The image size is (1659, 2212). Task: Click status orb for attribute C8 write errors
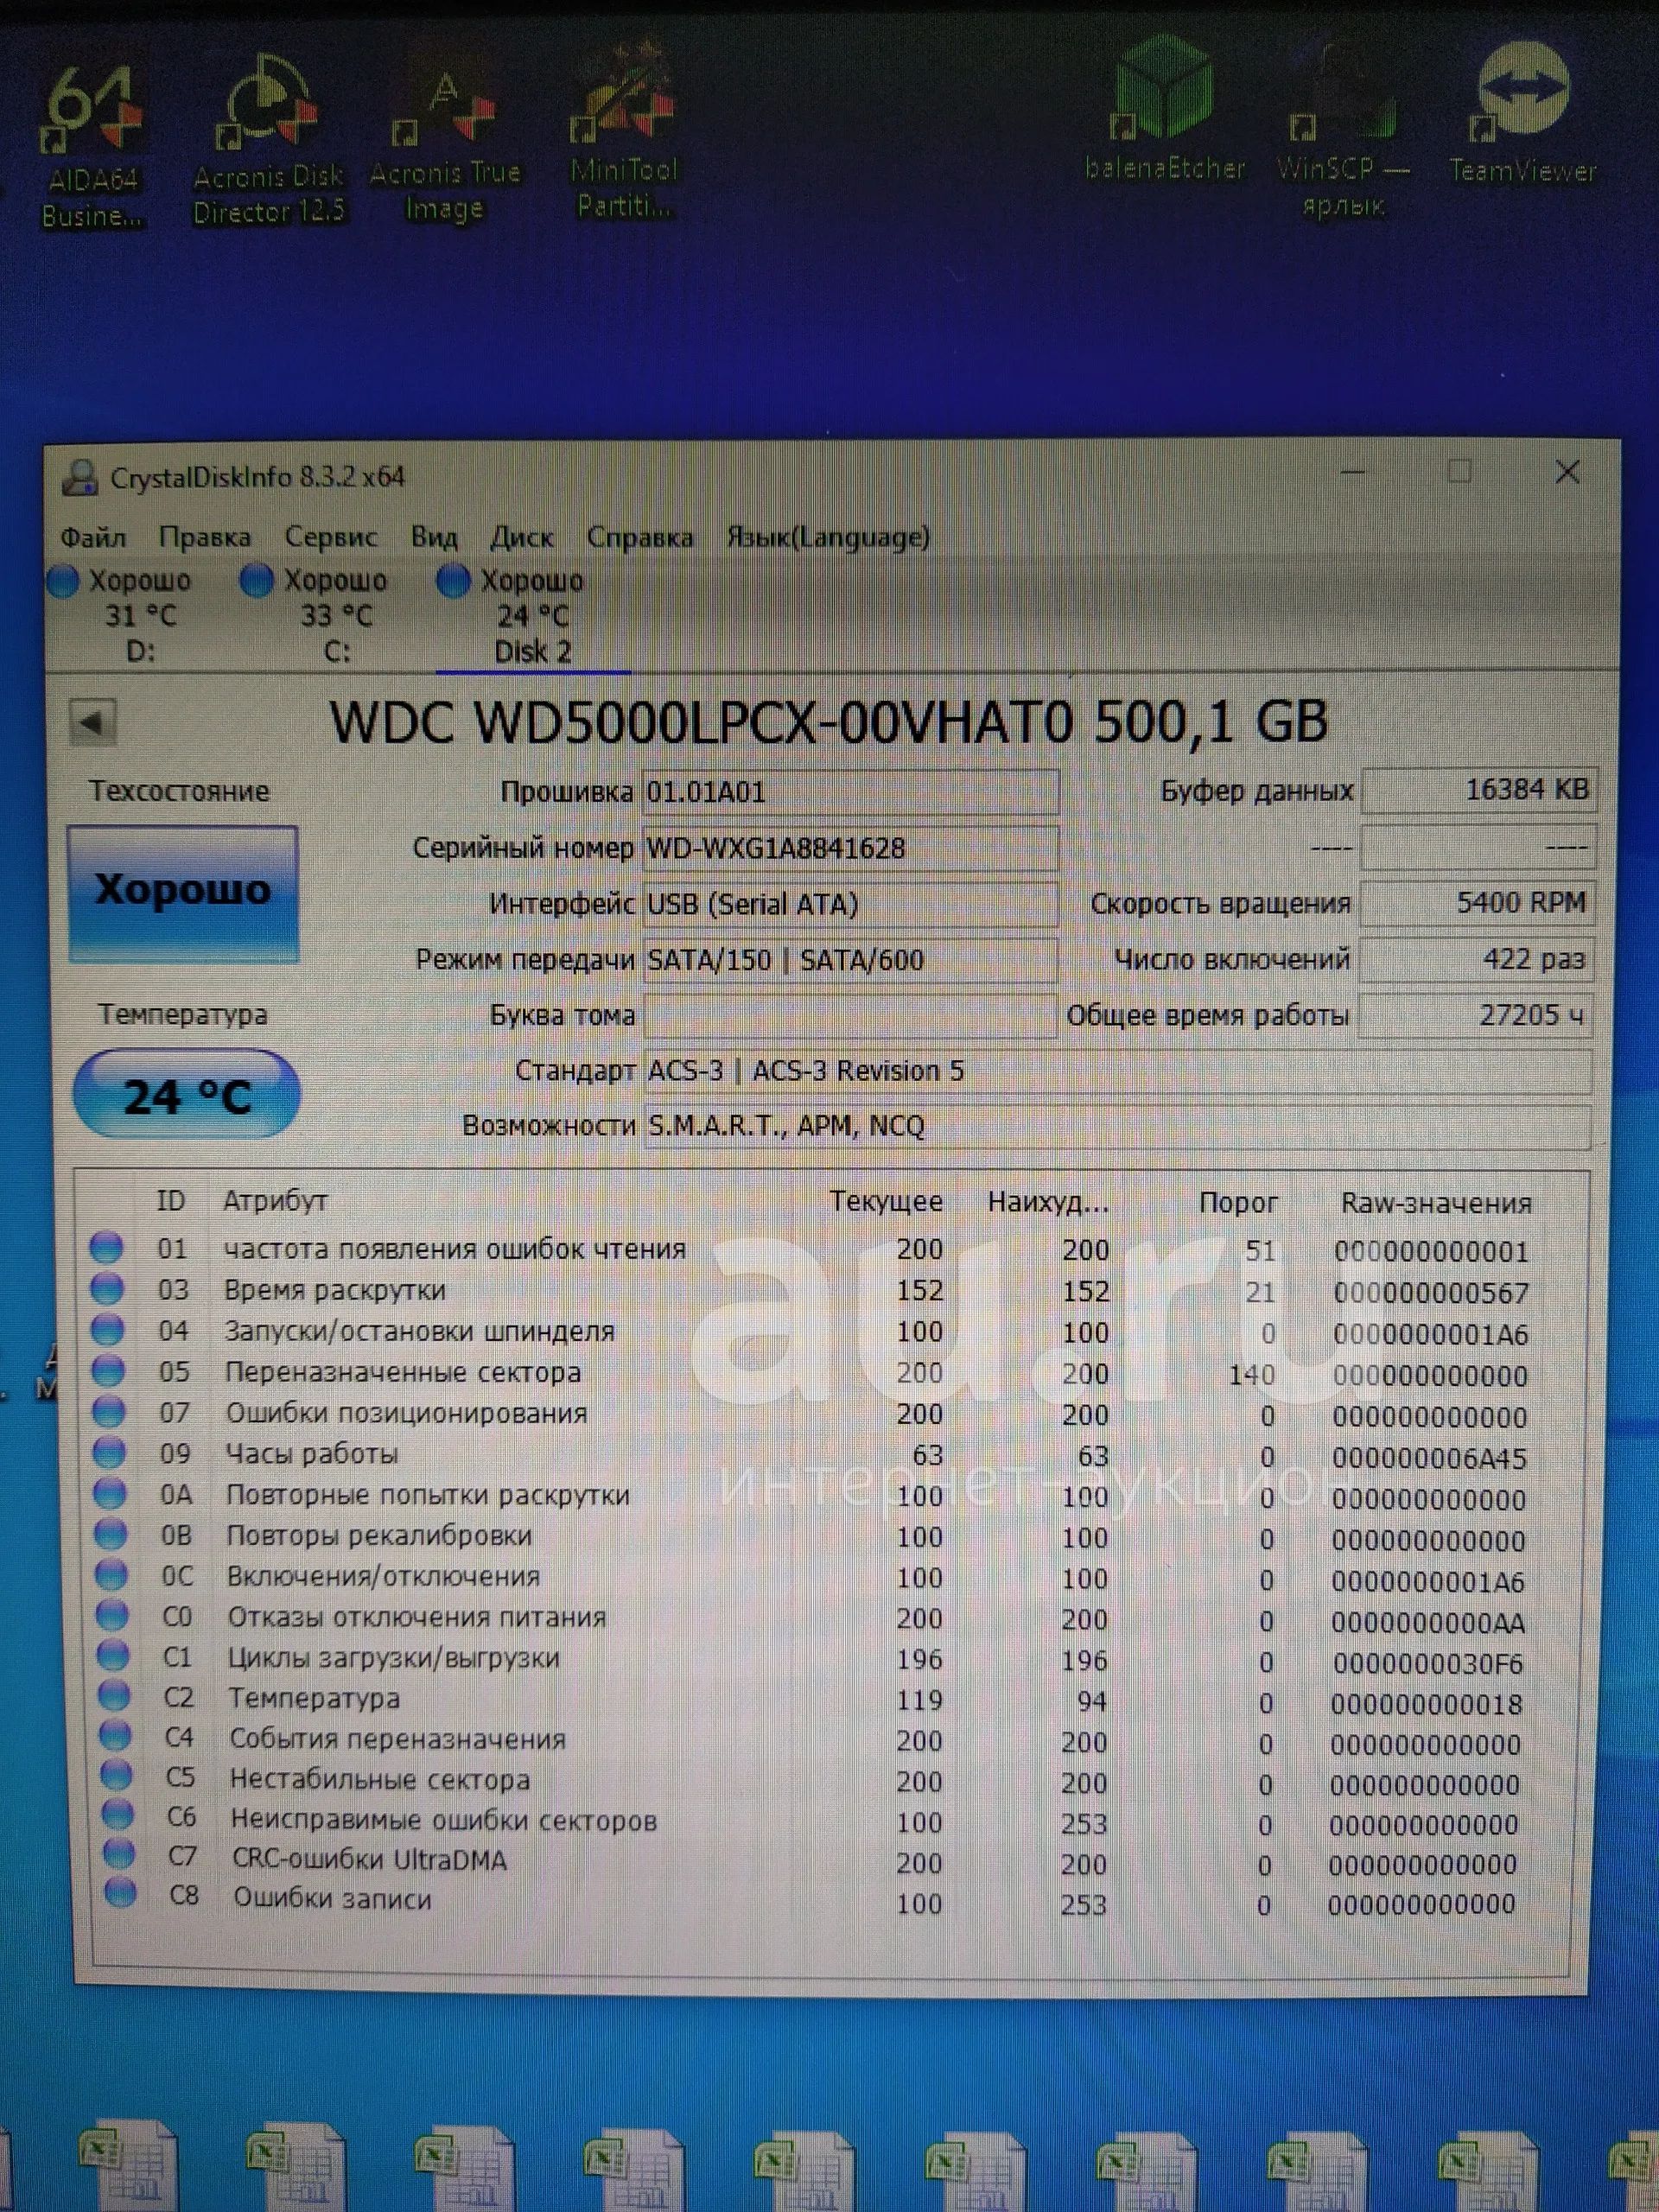[x=120, y=1894]
